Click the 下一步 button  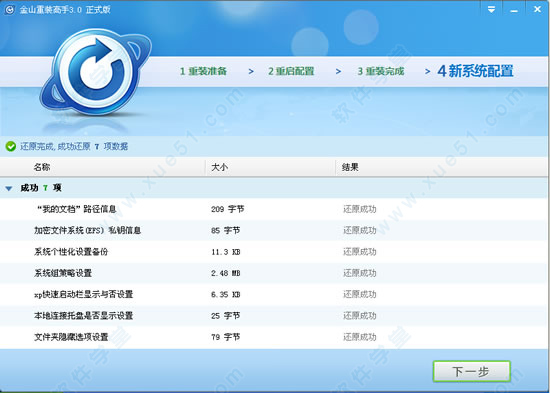coord(471,371)
